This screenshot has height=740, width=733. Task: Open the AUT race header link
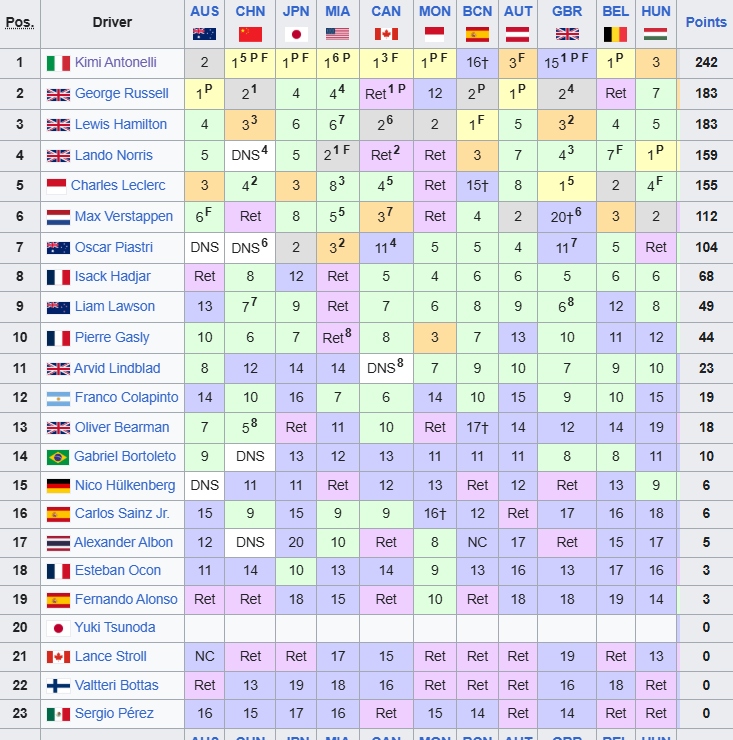point(518,11)
